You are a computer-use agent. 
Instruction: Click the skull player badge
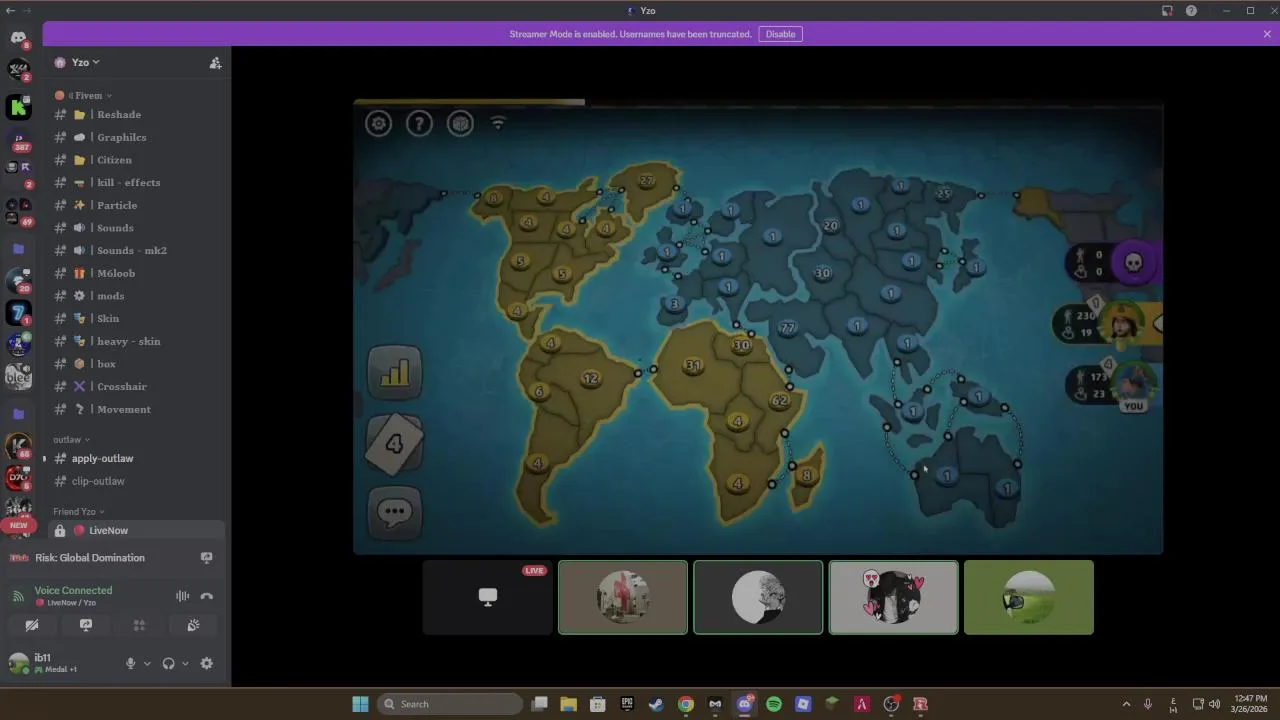tap(1134, 262)
